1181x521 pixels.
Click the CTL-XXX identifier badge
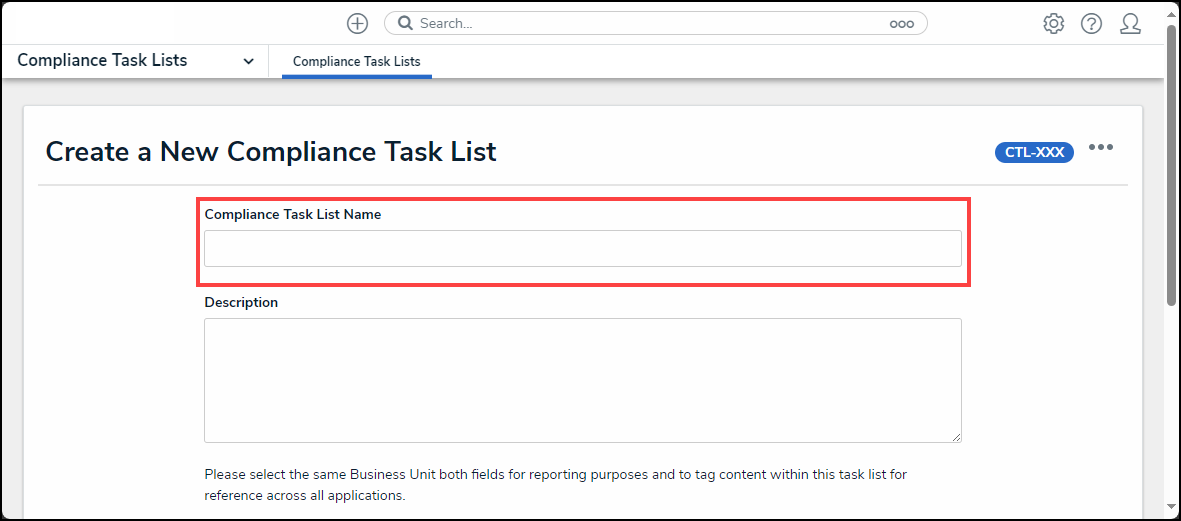tap(1034, 152)
